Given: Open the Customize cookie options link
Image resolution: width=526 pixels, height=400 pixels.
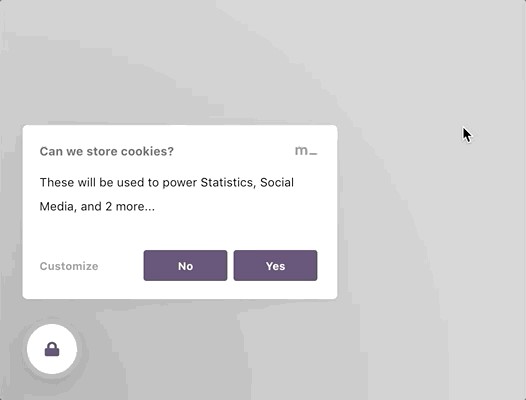Looking at the screenshot, I should tap(69, 266).
